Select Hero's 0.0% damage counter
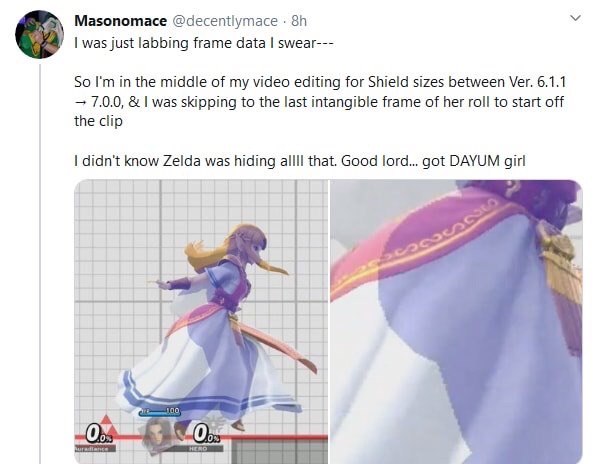 coord(205,434)
